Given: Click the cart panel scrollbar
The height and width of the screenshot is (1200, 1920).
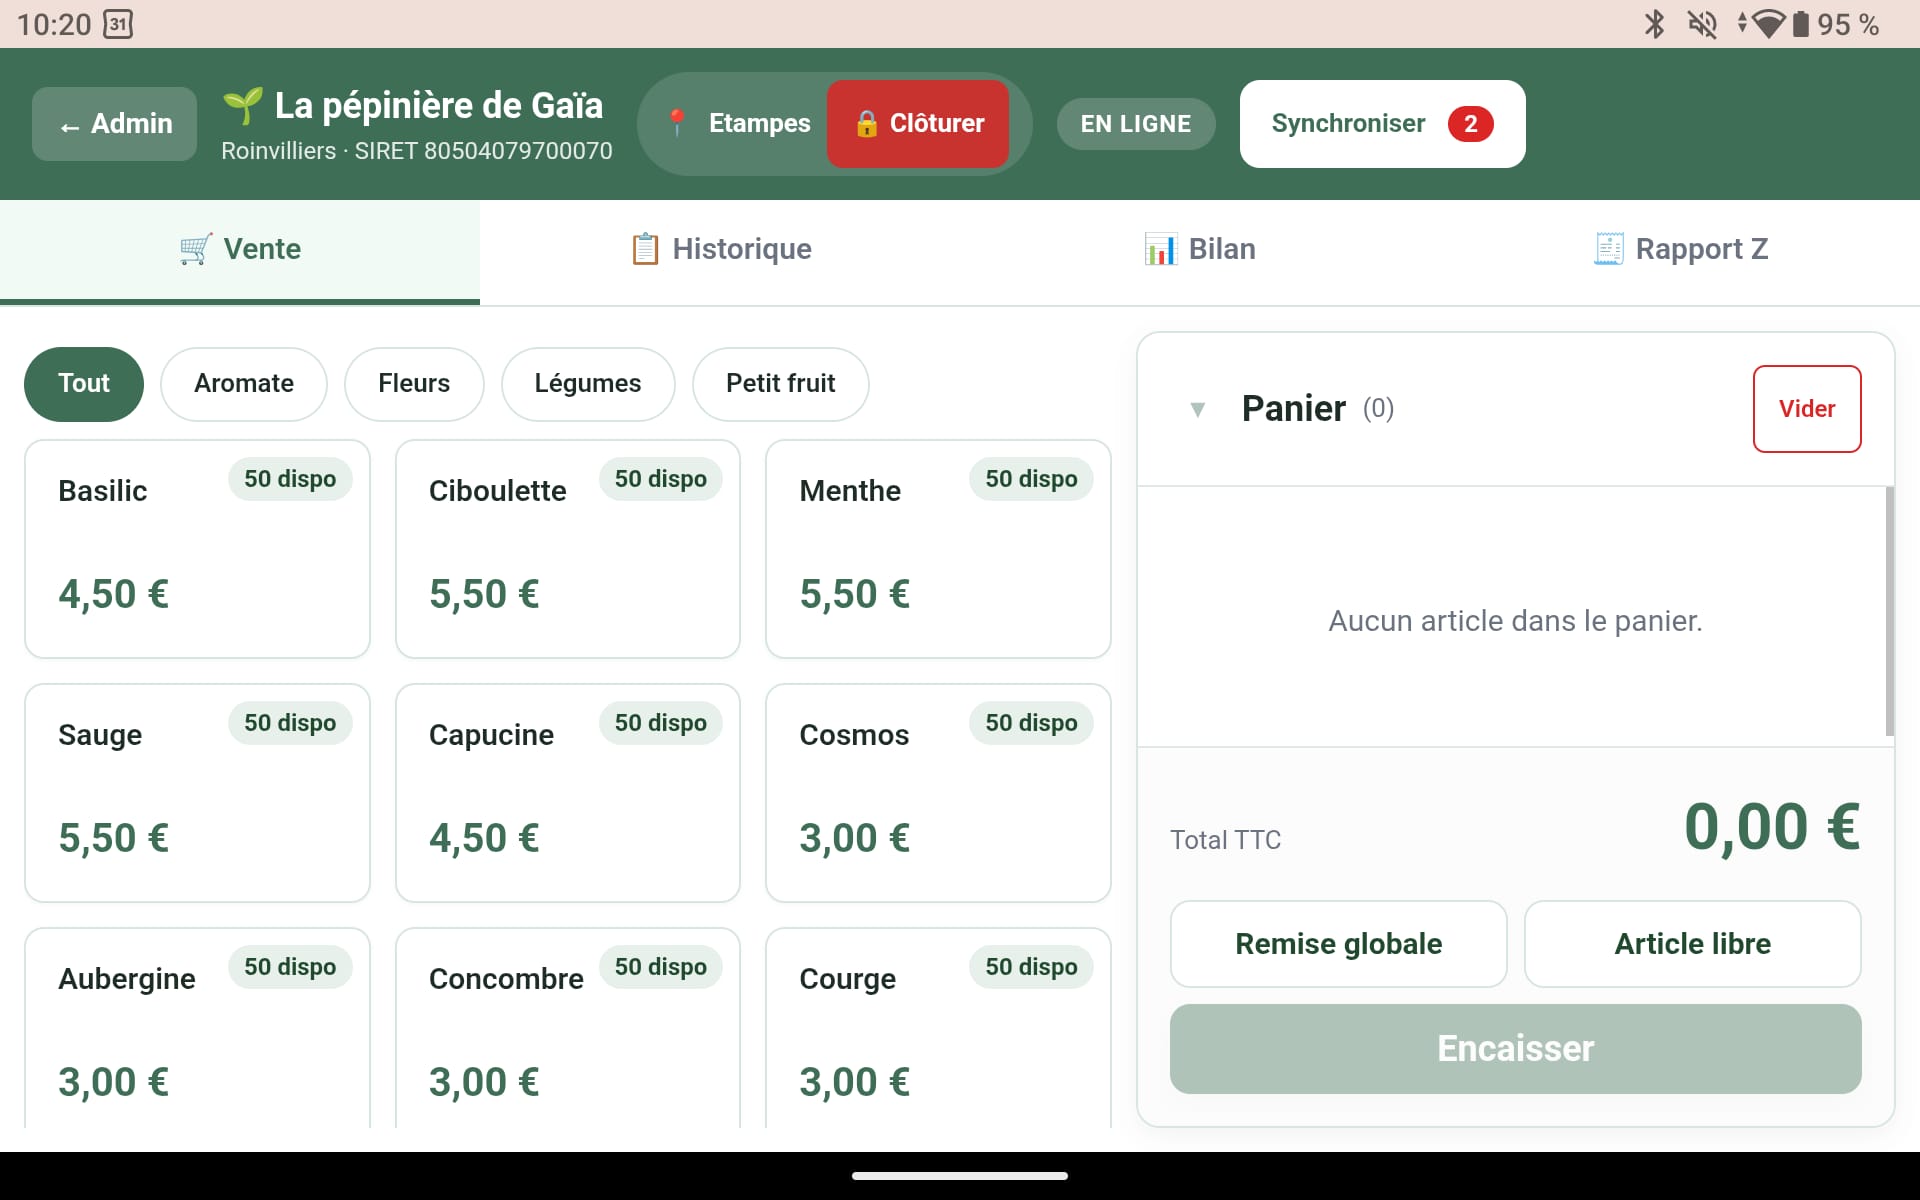Looking at the screenshot, I should [x=1889, y=611].
